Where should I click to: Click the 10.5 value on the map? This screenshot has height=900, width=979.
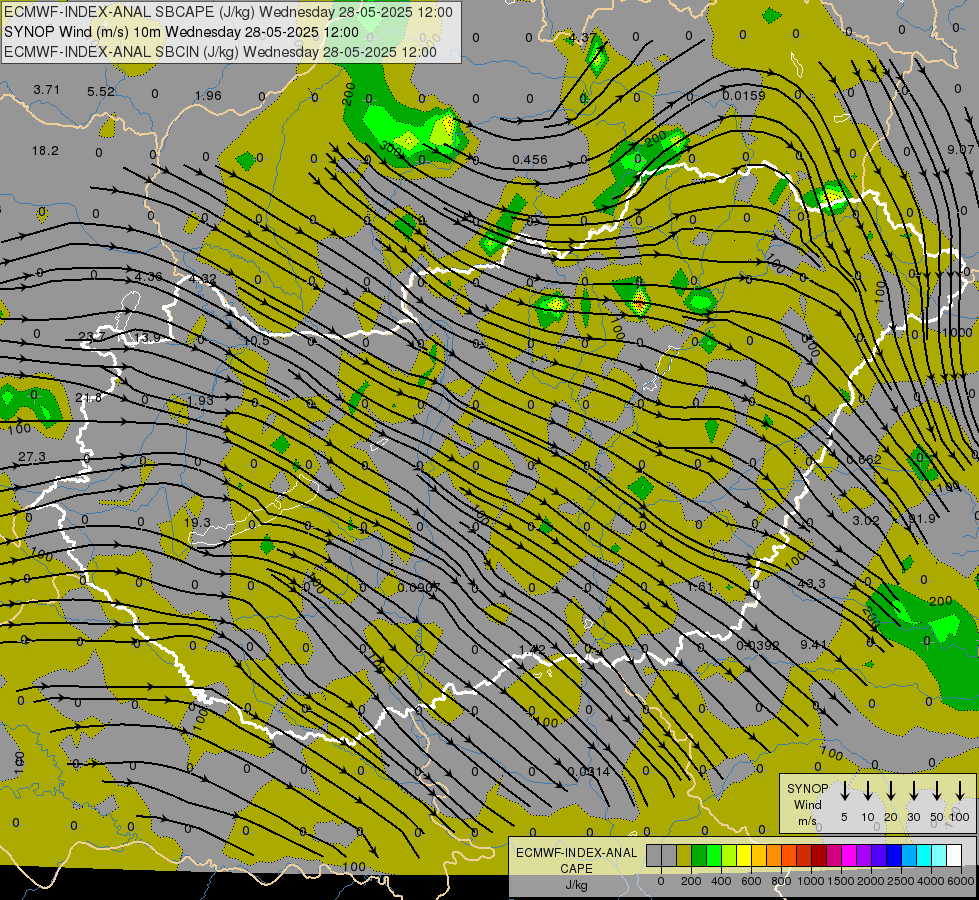[x=257, y=340]
